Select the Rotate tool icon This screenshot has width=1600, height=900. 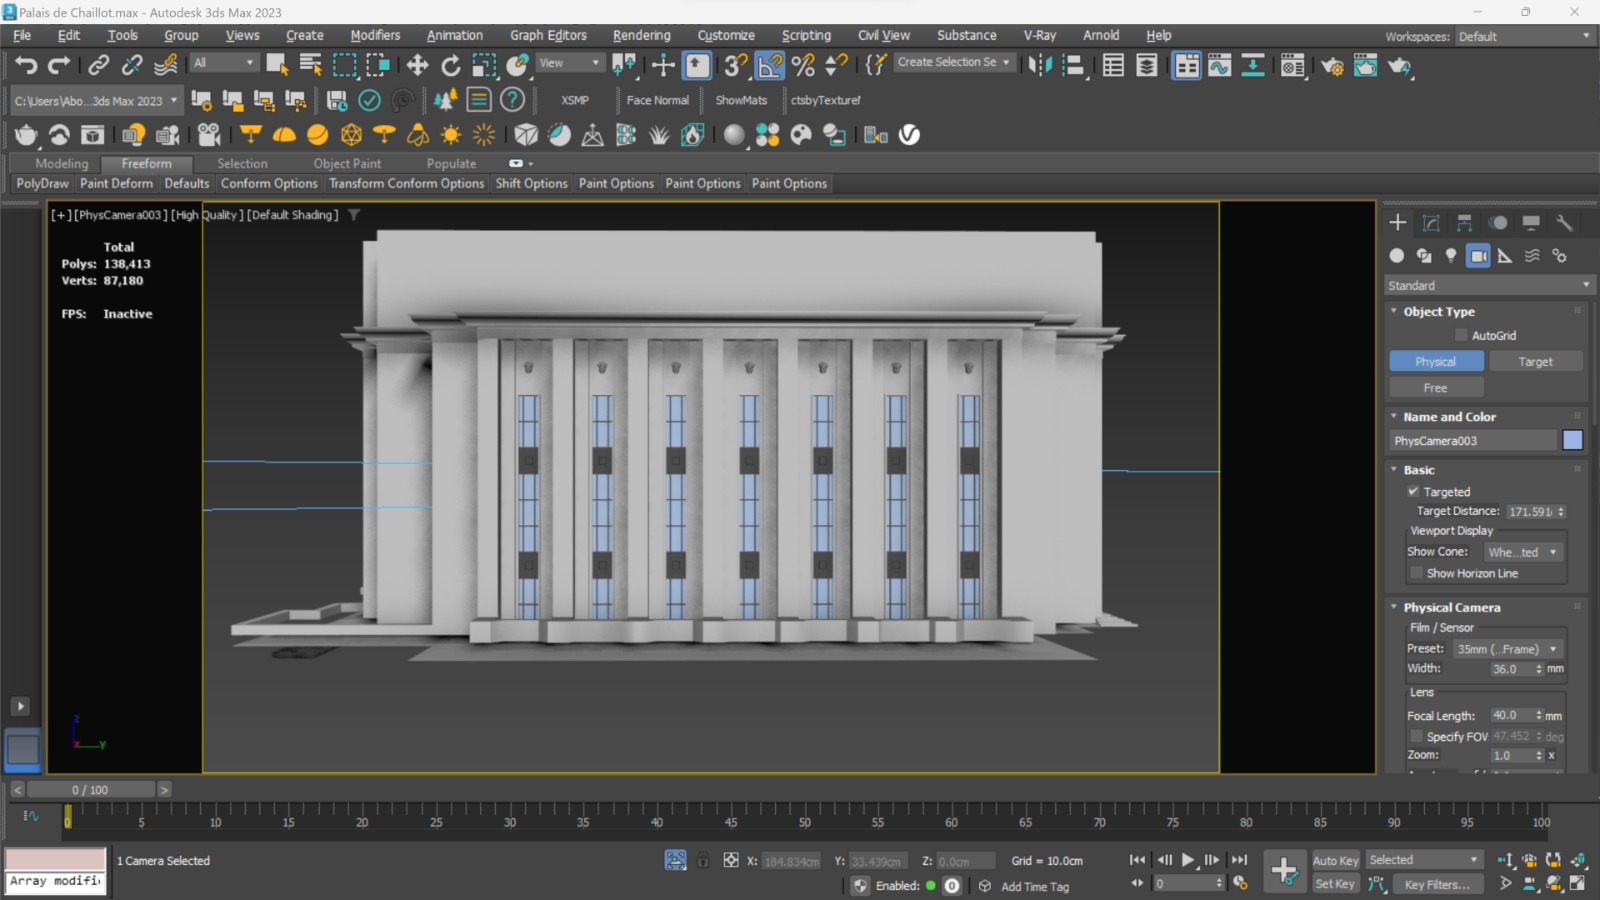(x=451, y=66)
